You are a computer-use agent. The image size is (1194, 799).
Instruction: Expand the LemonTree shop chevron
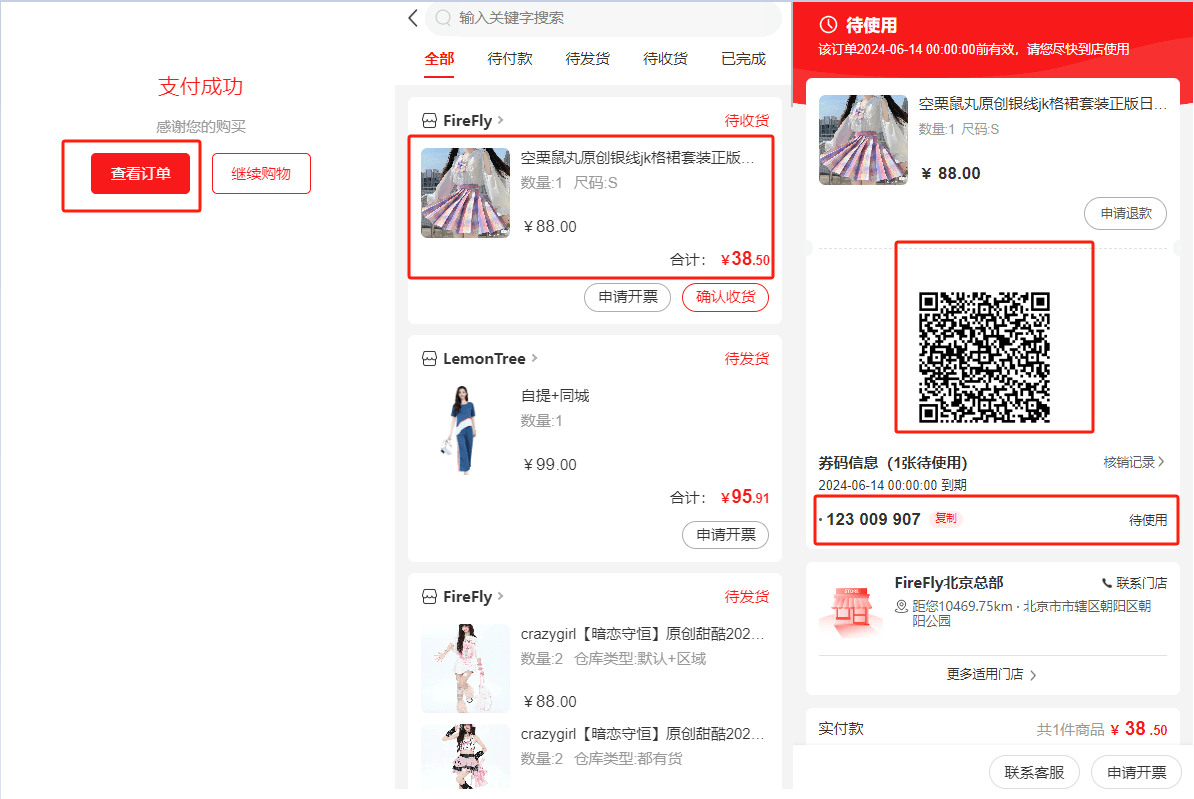click(535, 357)
